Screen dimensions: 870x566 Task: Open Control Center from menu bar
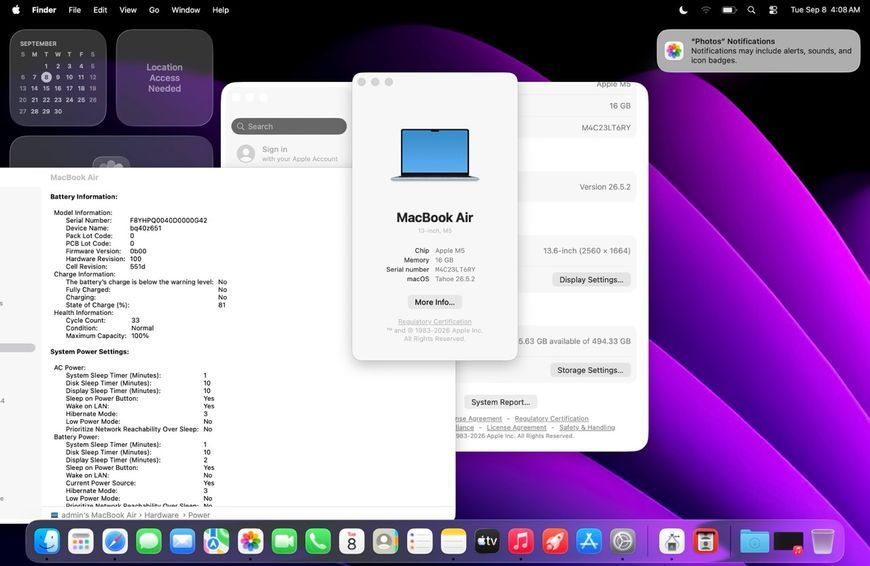click(x=773, y=10)
